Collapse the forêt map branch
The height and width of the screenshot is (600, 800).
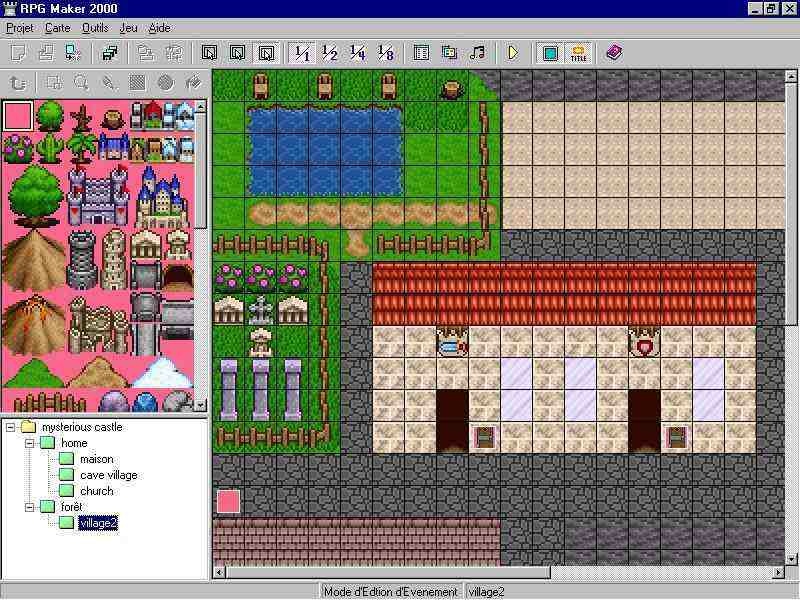29,507
